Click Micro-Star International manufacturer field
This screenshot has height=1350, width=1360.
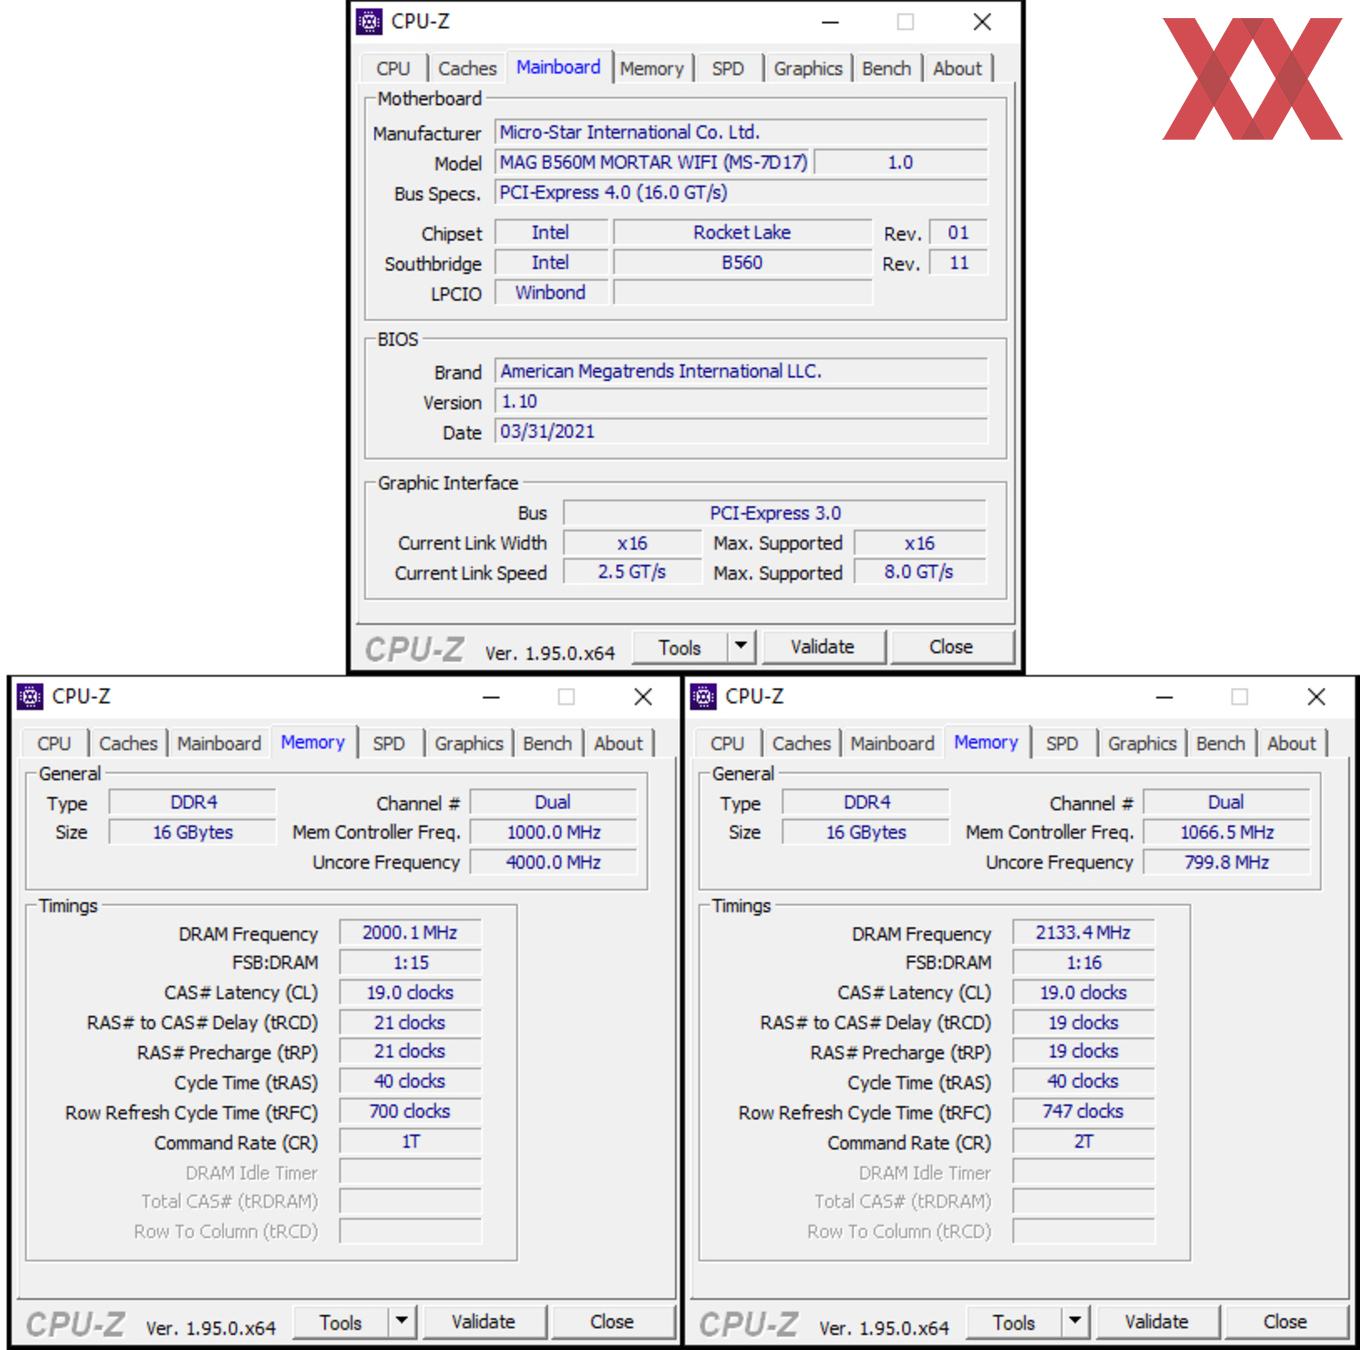(741, 132)
